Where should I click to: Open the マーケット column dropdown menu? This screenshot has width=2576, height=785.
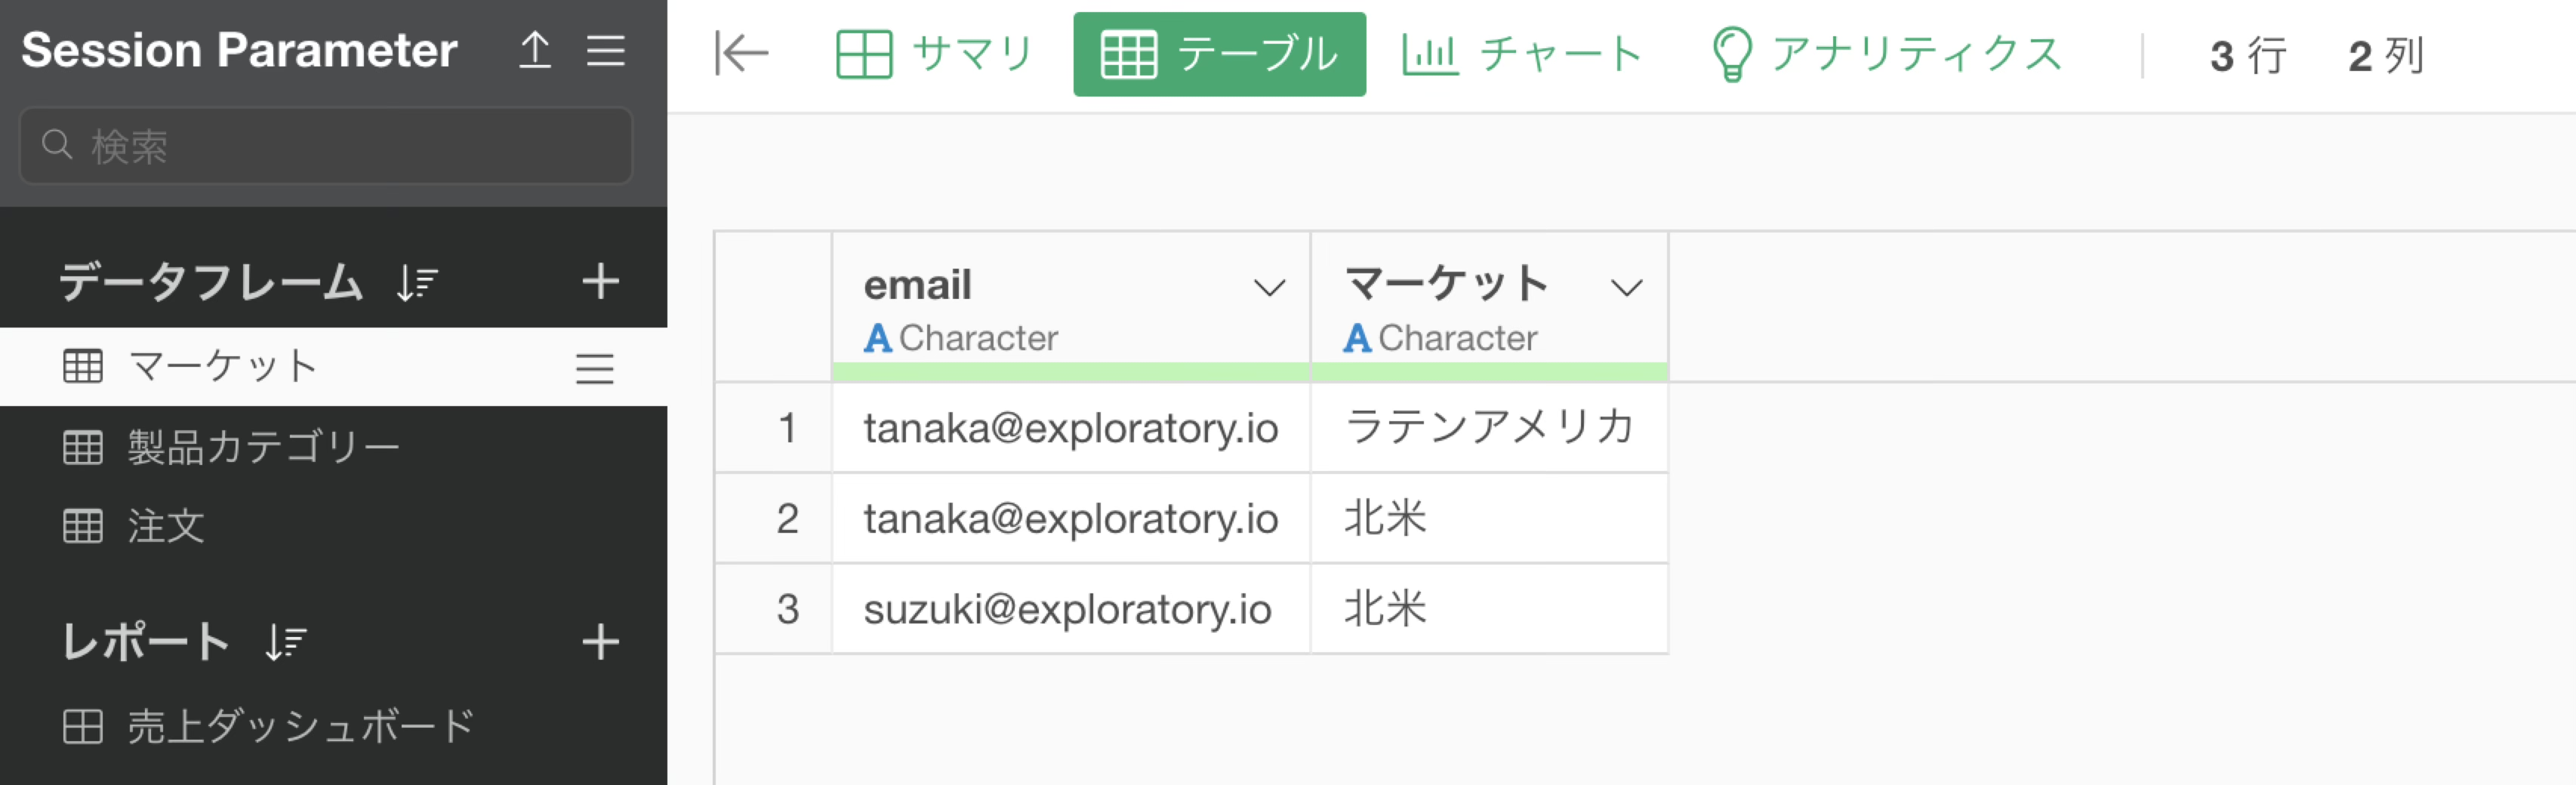coord(1627,288)
